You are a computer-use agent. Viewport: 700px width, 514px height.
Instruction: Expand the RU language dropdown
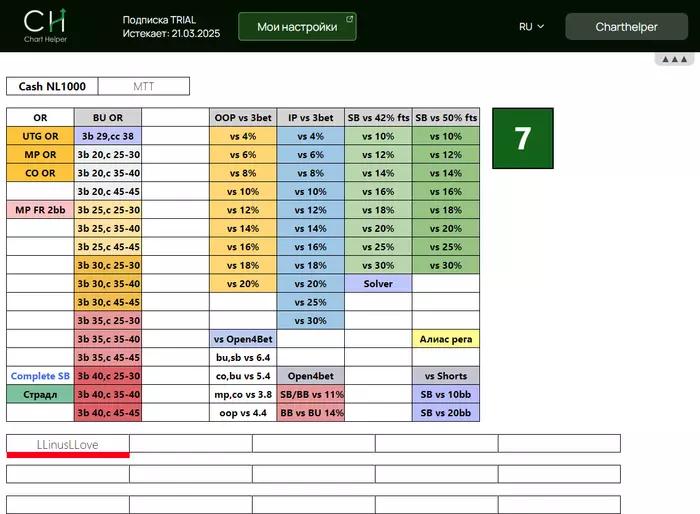click(531, 27)
